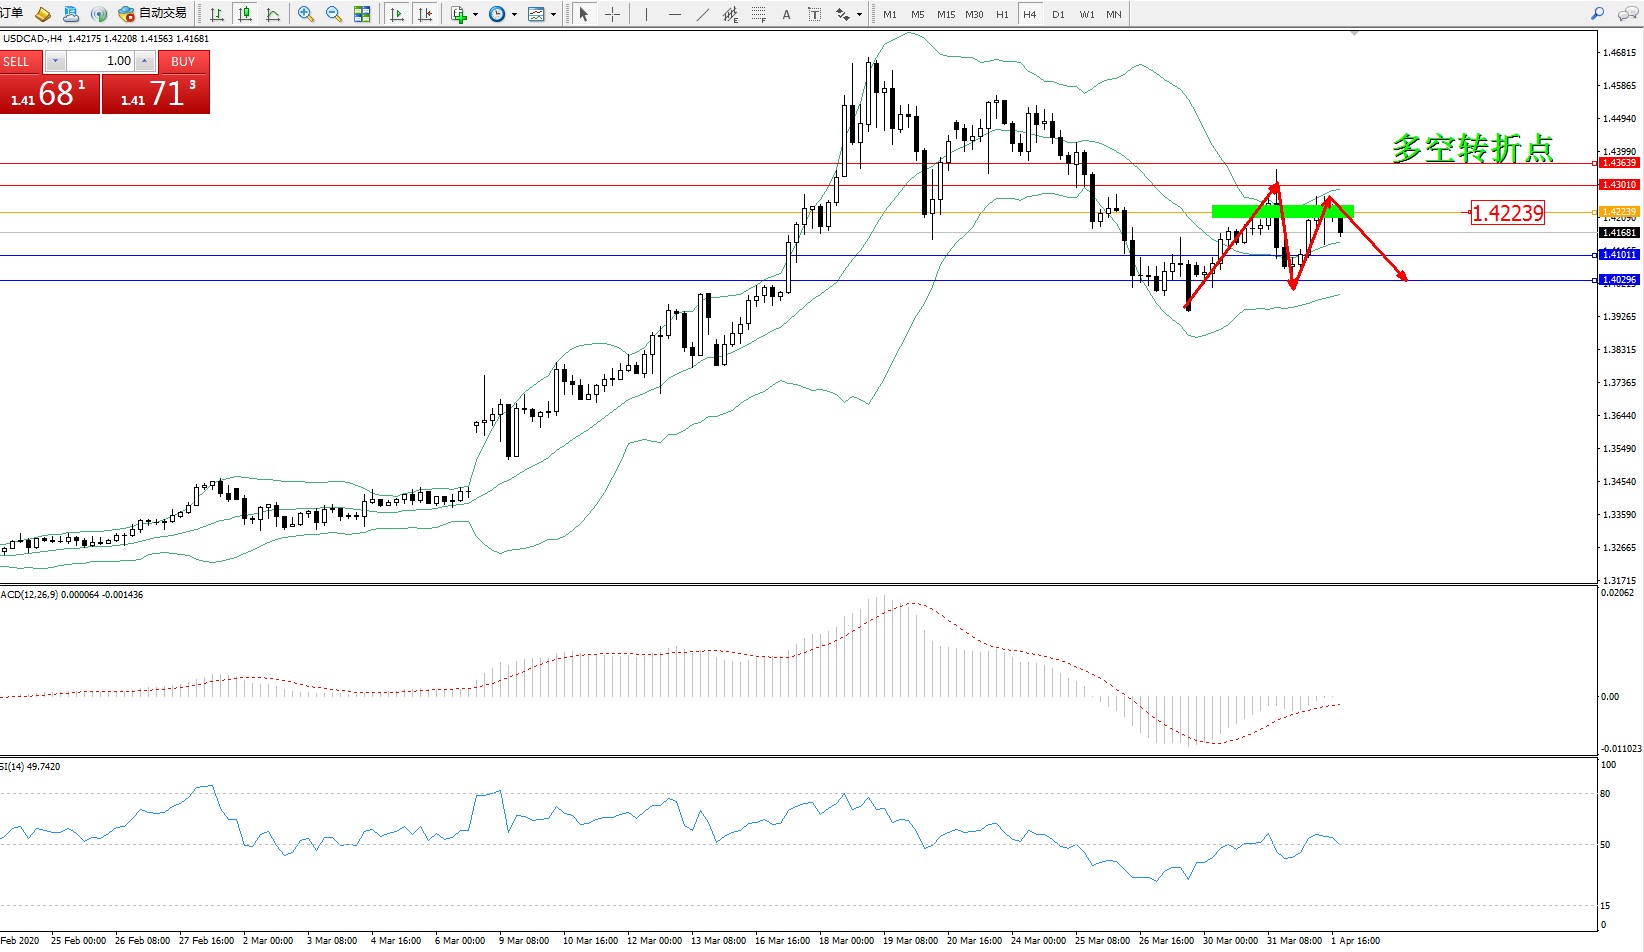1644x952 pixels.
Task: Click the Zoom Out magnifier icon
Action: (334, 14)
